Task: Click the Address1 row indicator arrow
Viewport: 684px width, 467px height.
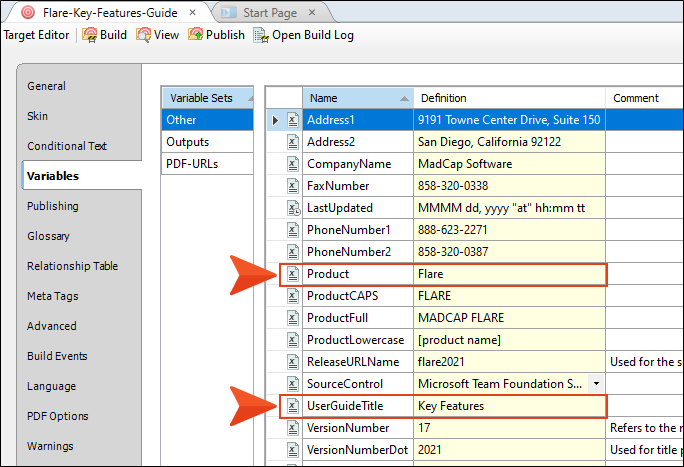Action: (275, 120)
